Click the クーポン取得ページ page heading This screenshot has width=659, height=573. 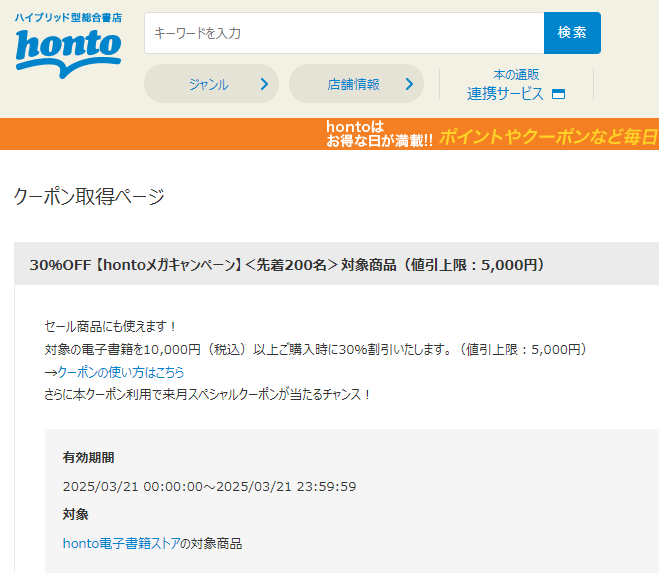(89, 196)
